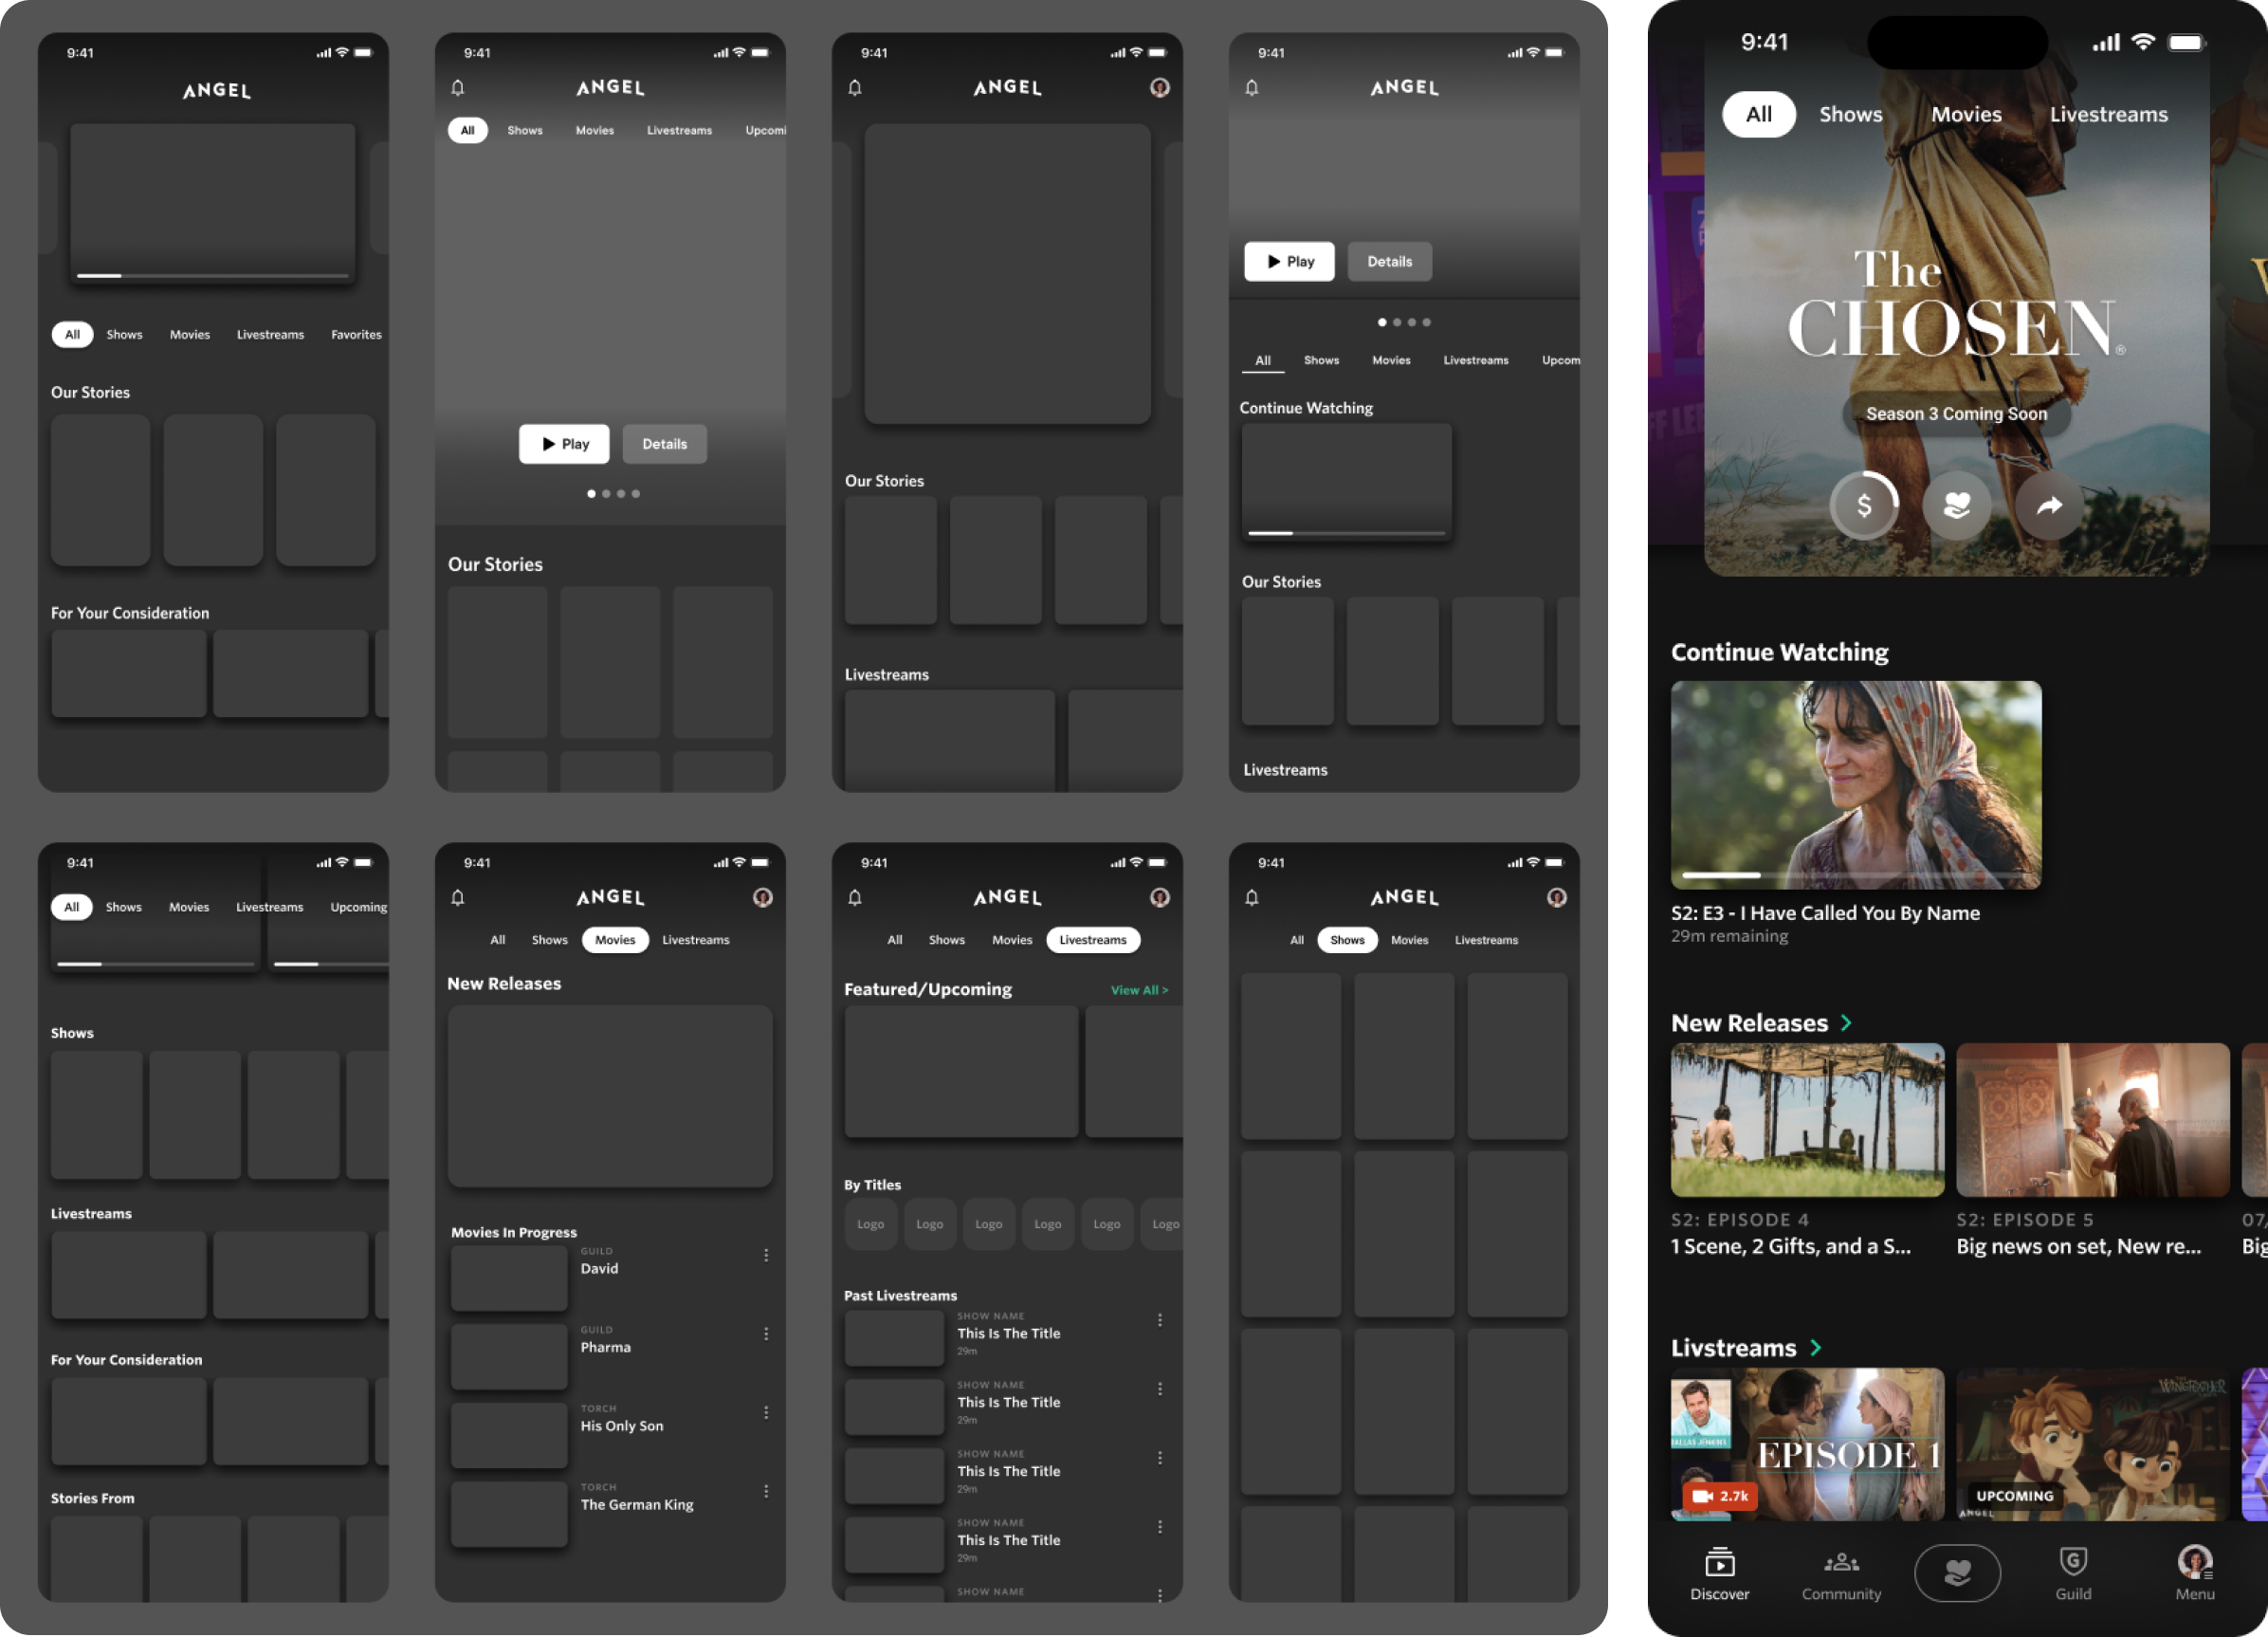Tap notification bell in Shows grid wireframe
Viewport: 2268px width, 1637px height.
pos(1252,898)
